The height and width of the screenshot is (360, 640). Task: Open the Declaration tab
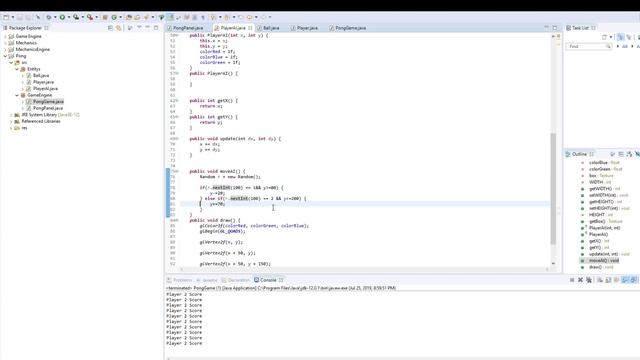tap(236, 280)
